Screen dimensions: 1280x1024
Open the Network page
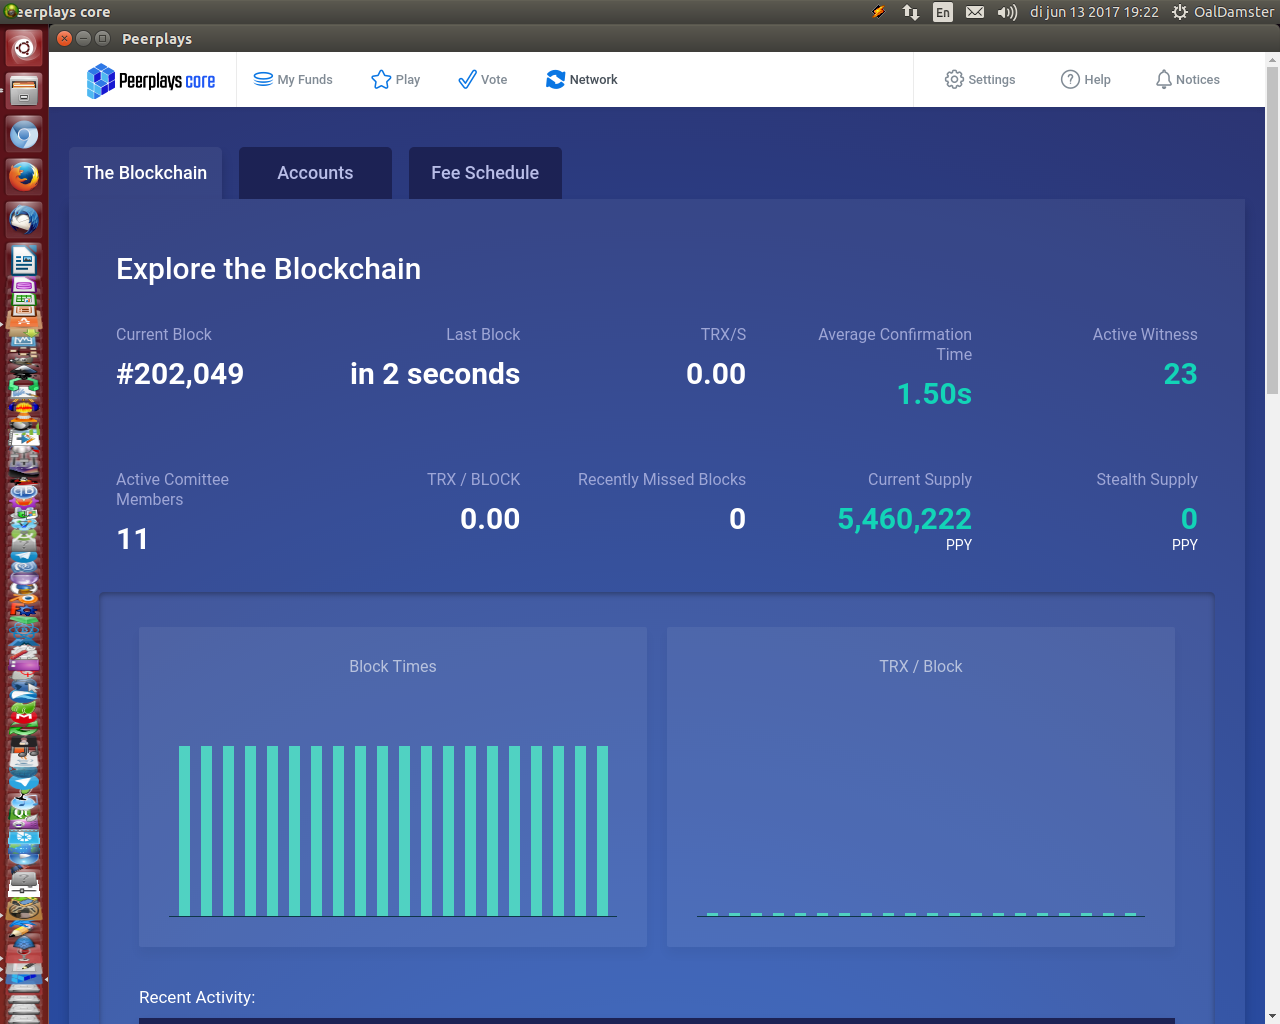coord(582,79)
